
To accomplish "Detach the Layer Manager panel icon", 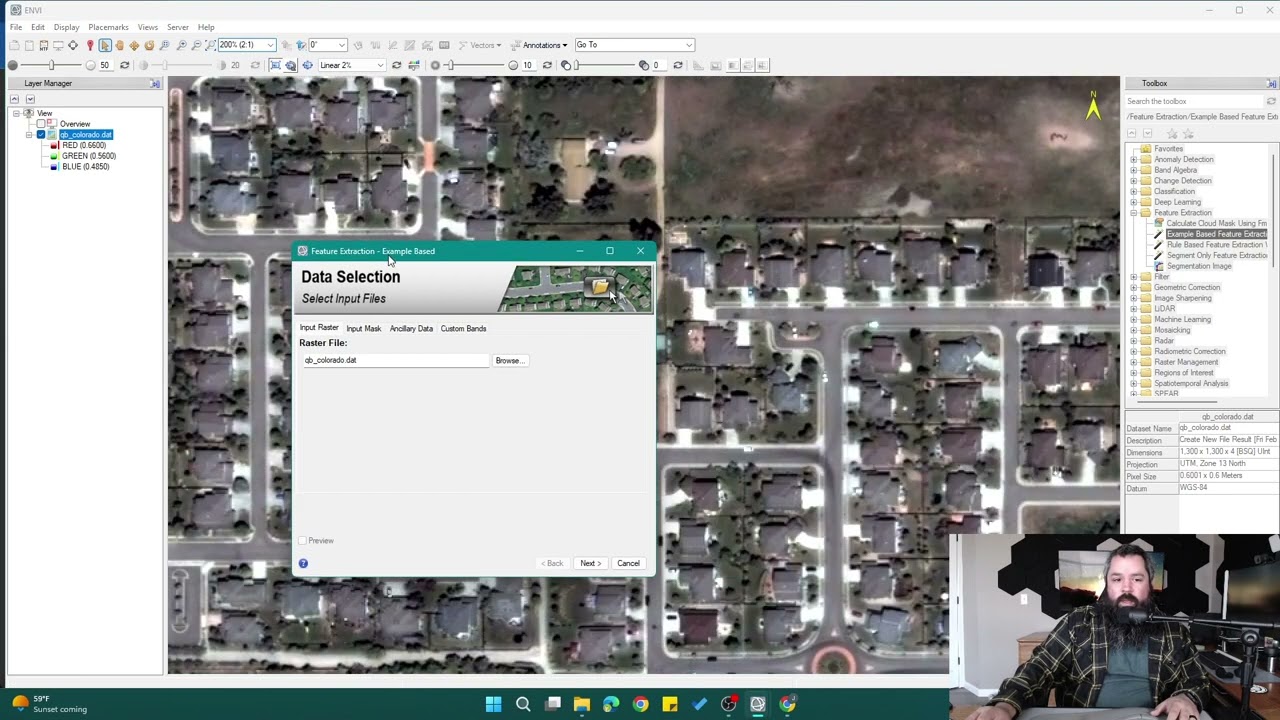I will [155, 83].
